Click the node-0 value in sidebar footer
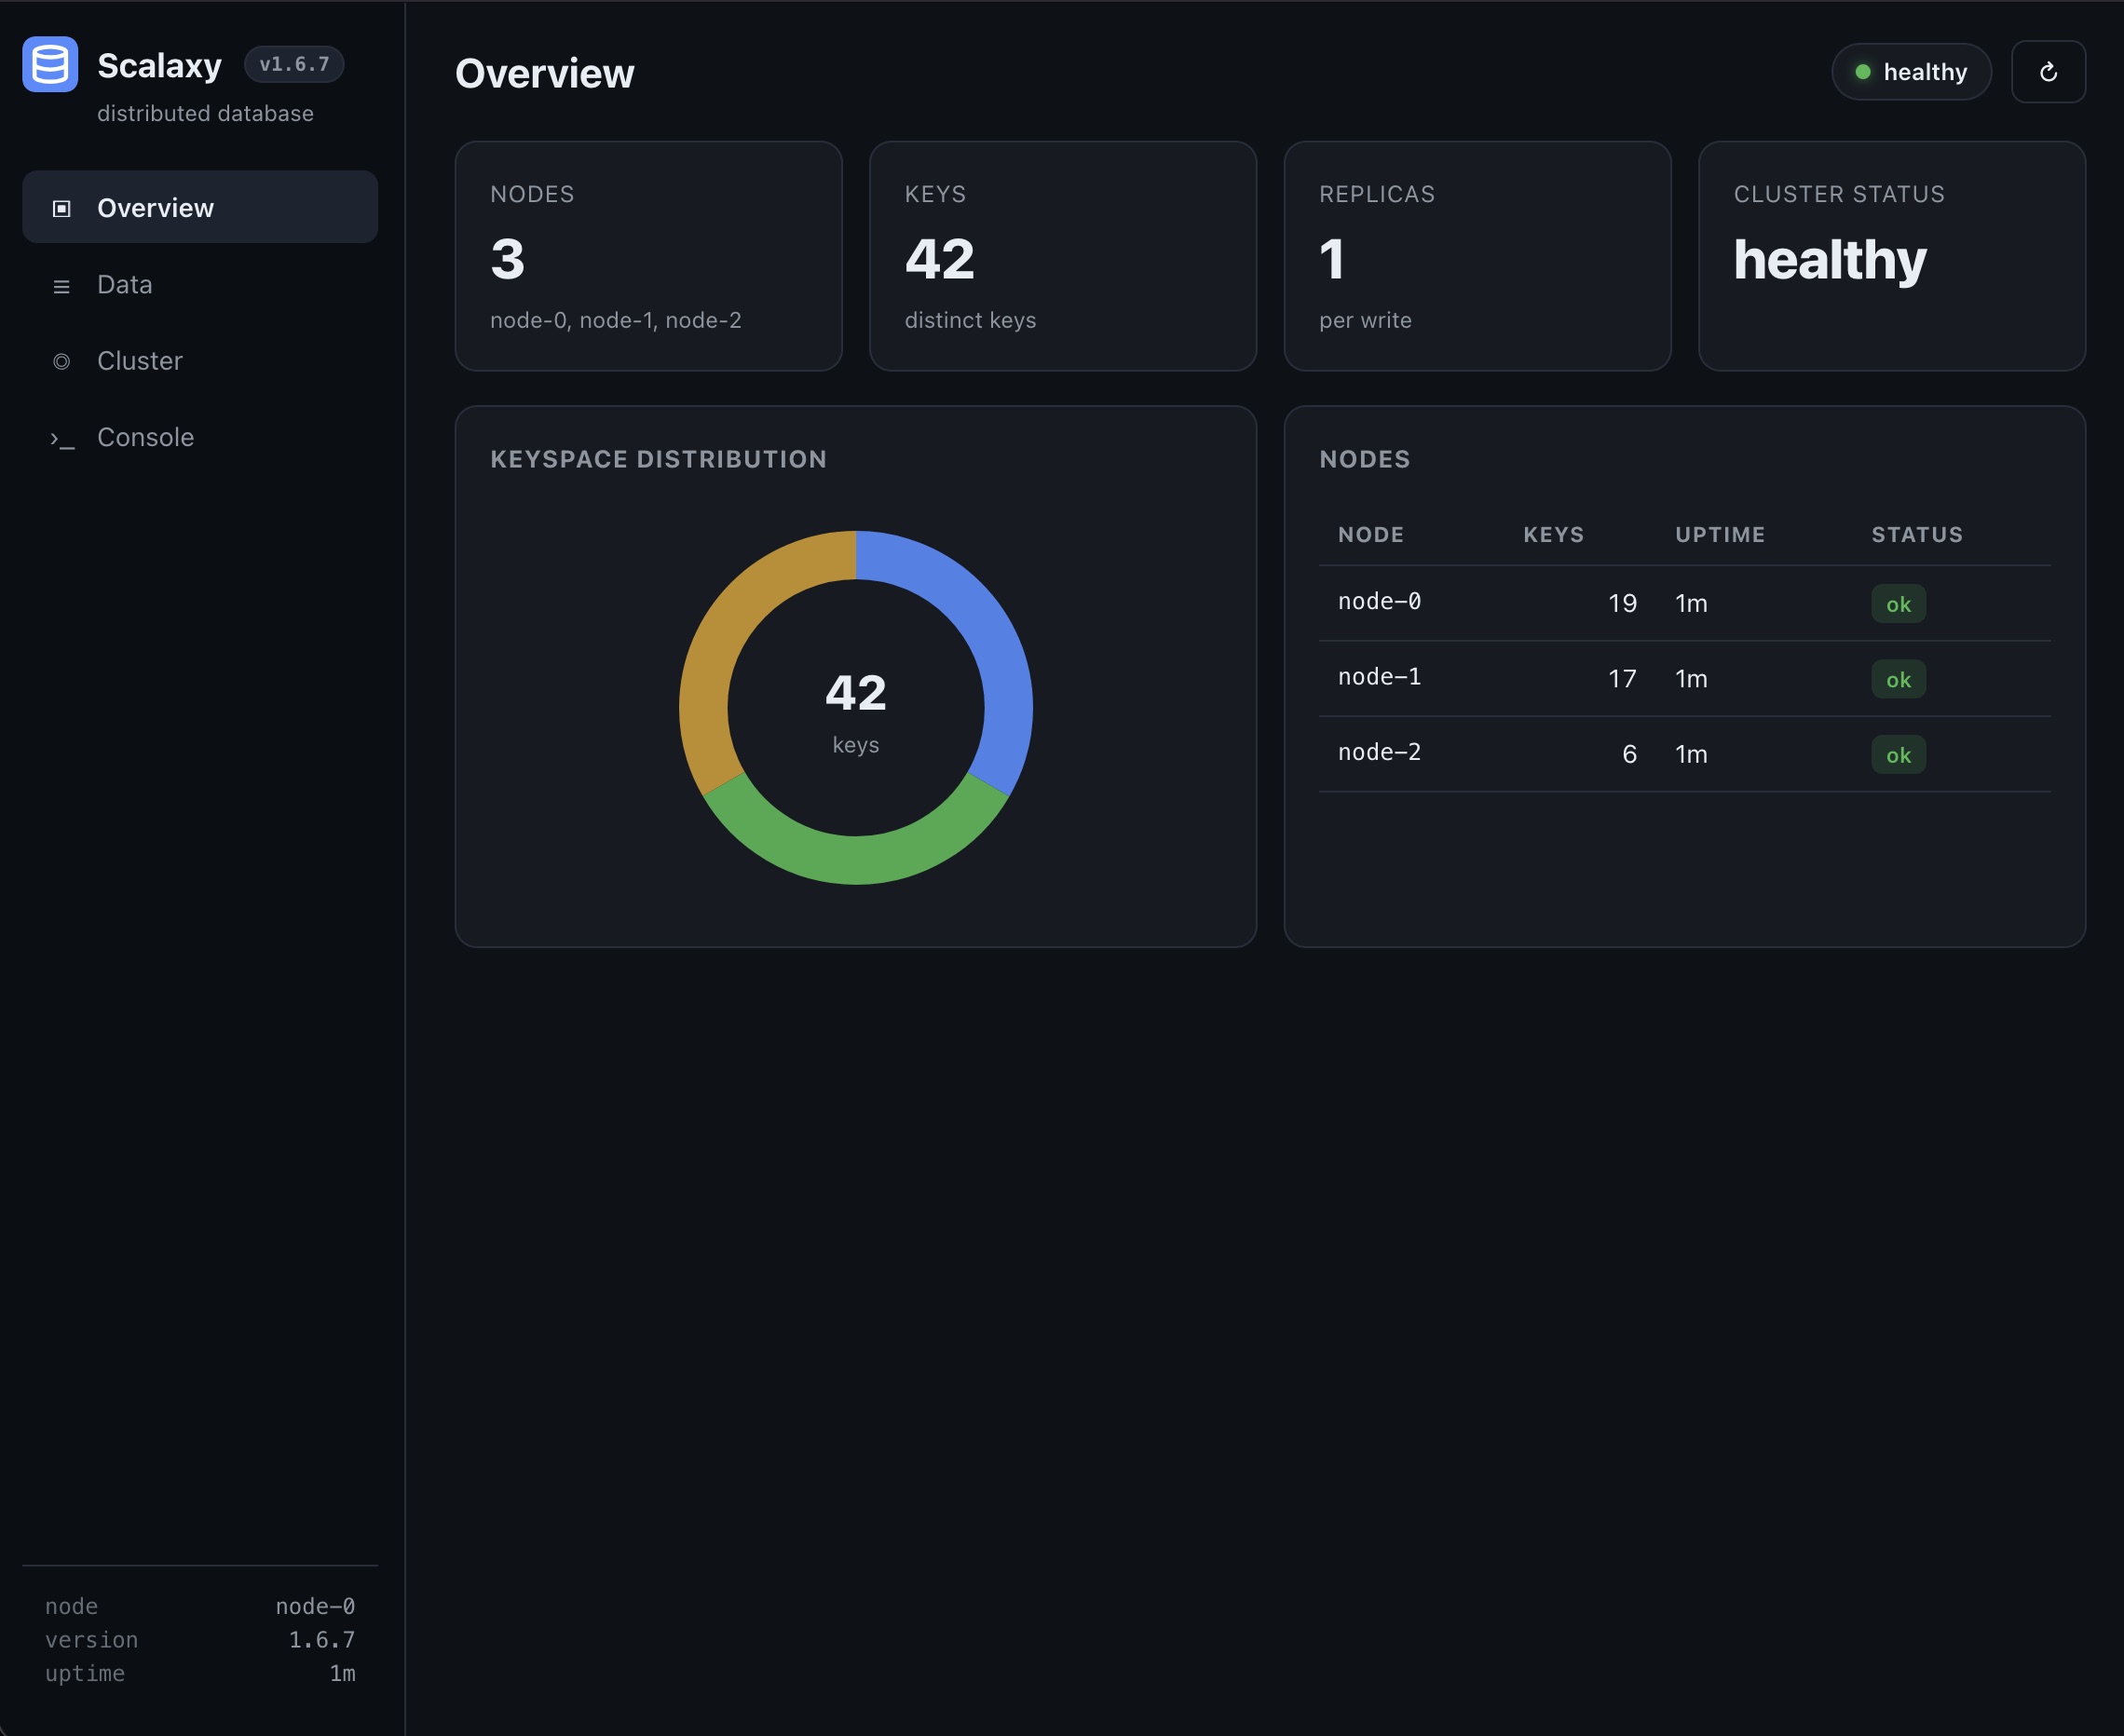The width and height of the screenshot is (2124, 1736). (315, 1606)
